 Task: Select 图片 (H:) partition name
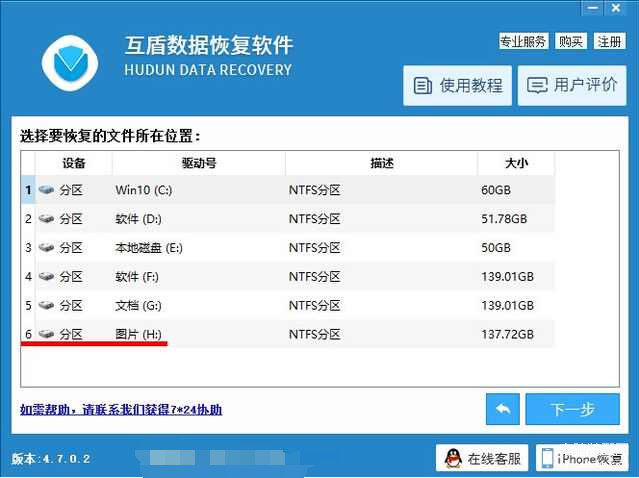click(x=138, y=335)
